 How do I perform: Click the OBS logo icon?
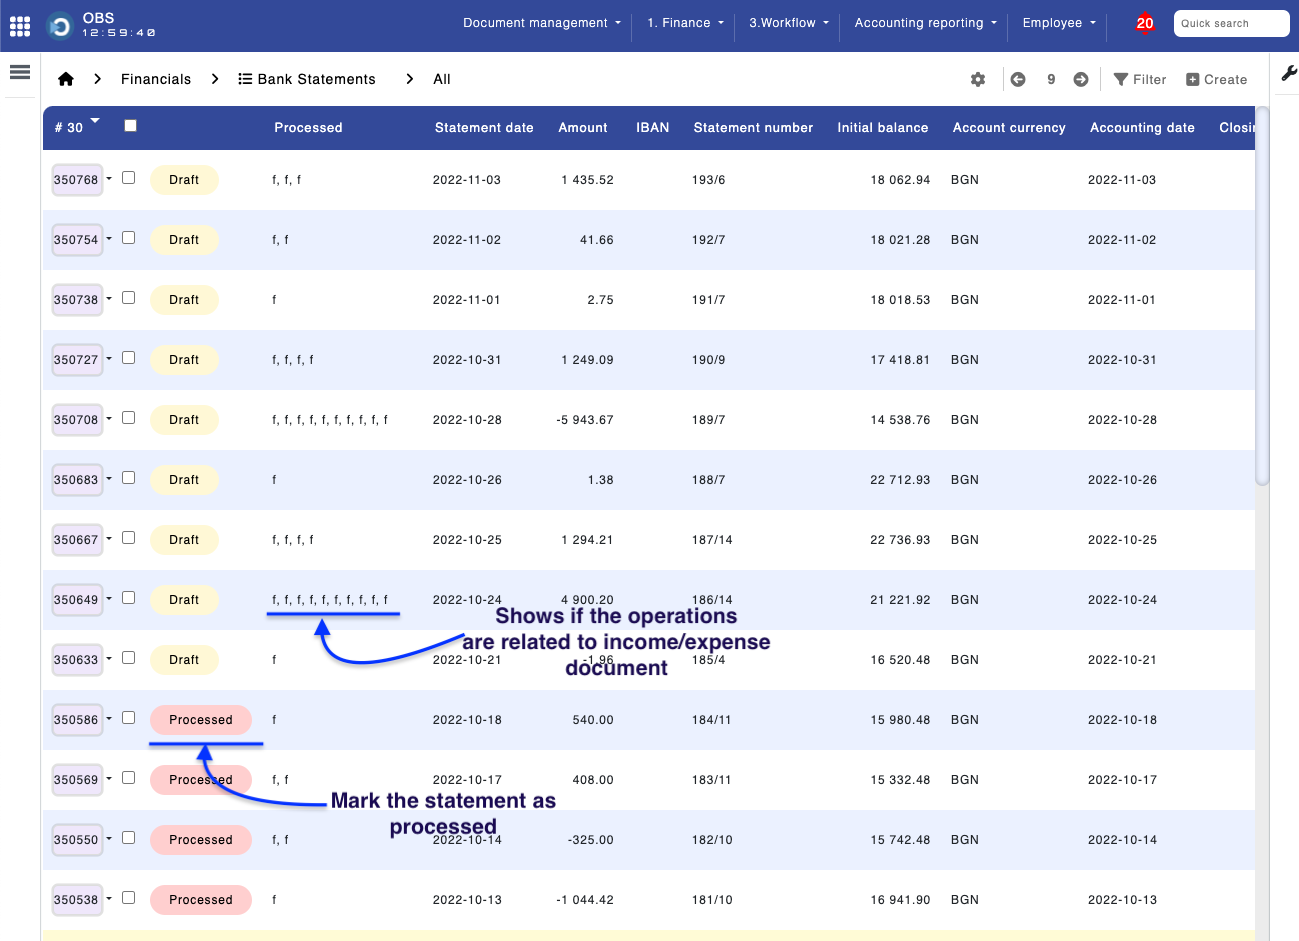coord(60,26)
